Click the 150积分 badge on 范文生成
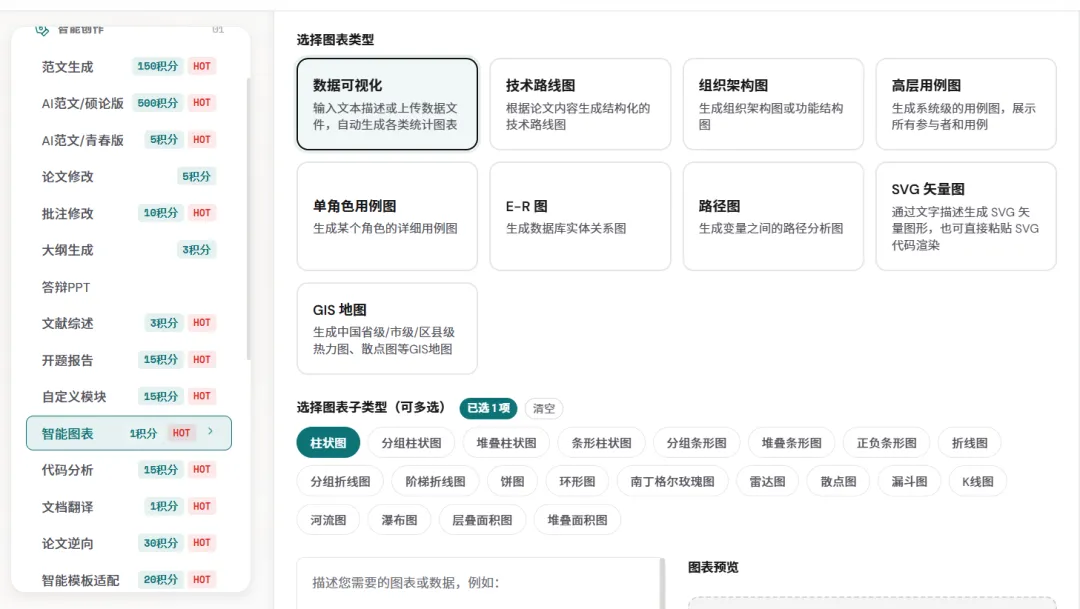Image resolution: width=1080 pixels, height=609 pixels. pyautogui.click(x=158, y=66)
